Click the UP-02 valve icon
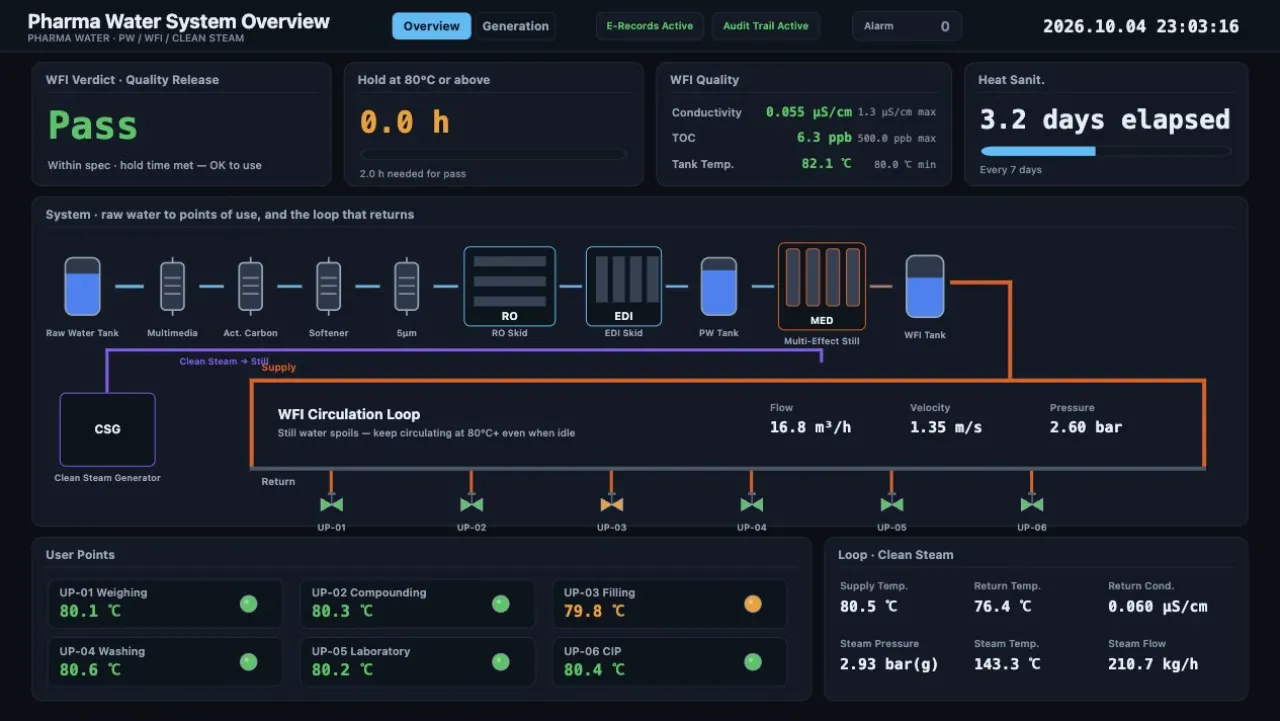The width and height of the screenshot is (1280, 721). (x=471, y=504)
